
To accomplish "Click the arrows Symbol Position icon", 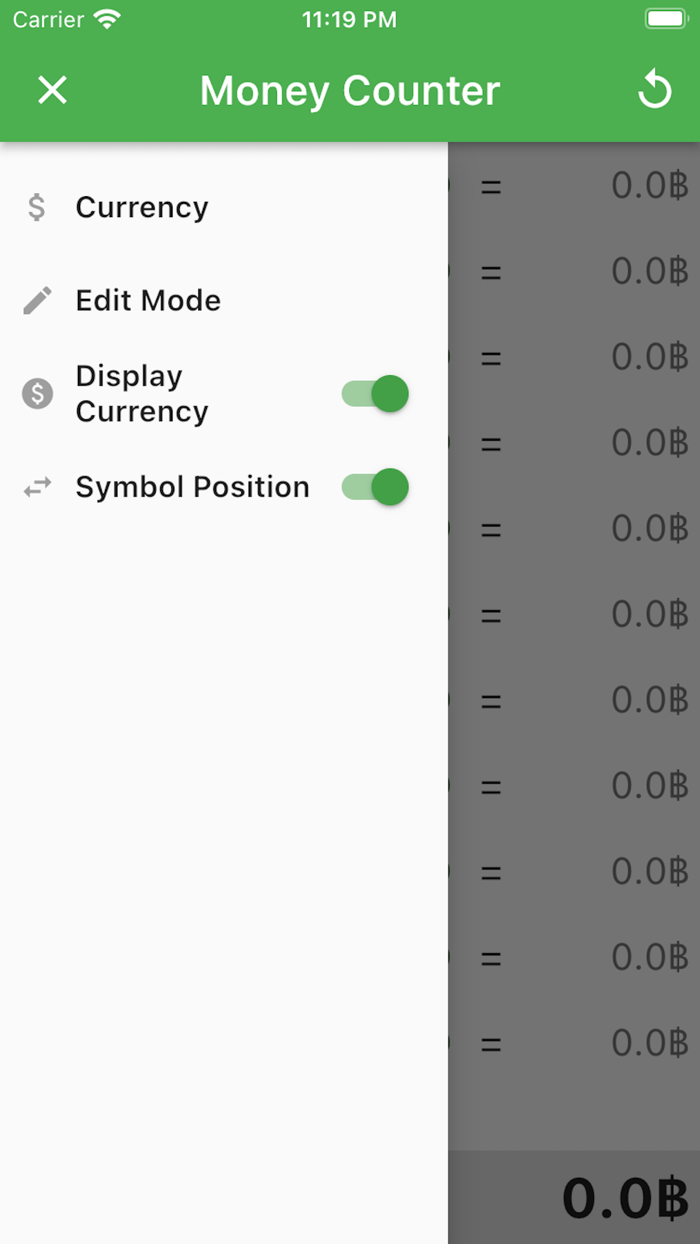I will [37, 487].
